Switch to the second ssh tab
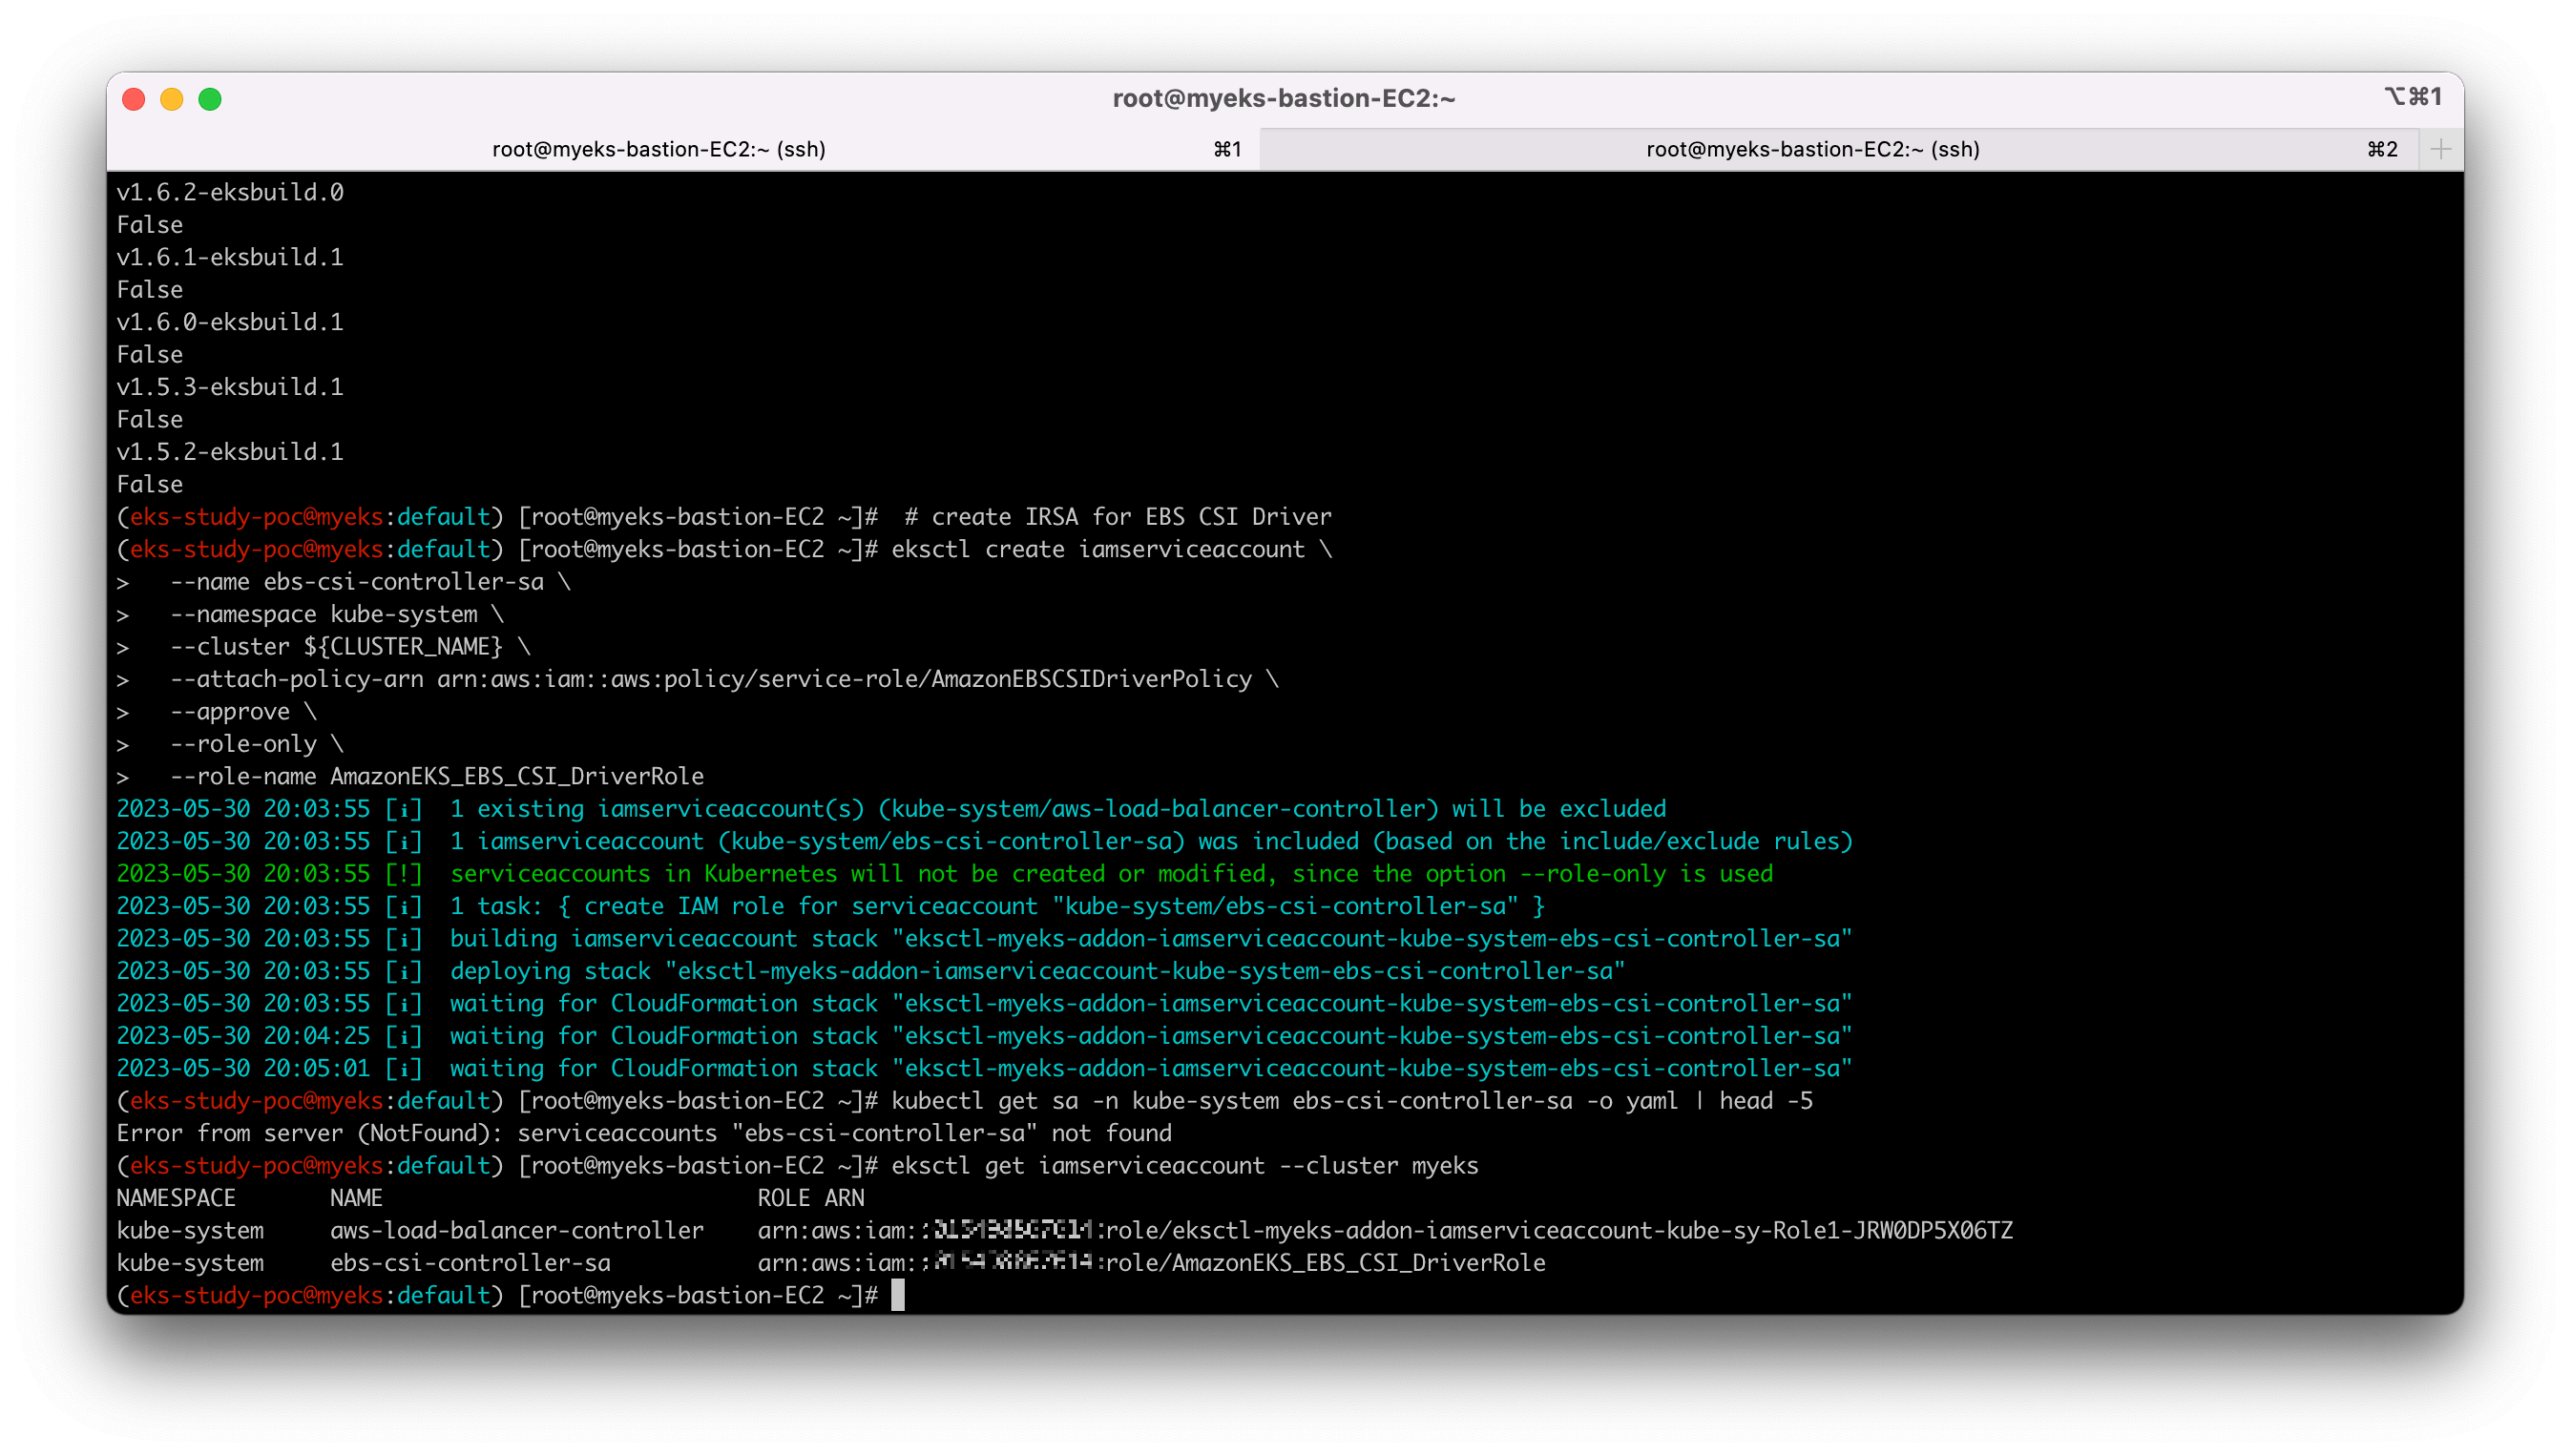This screenshot has height=1456, width=2571. (1812, 149)
